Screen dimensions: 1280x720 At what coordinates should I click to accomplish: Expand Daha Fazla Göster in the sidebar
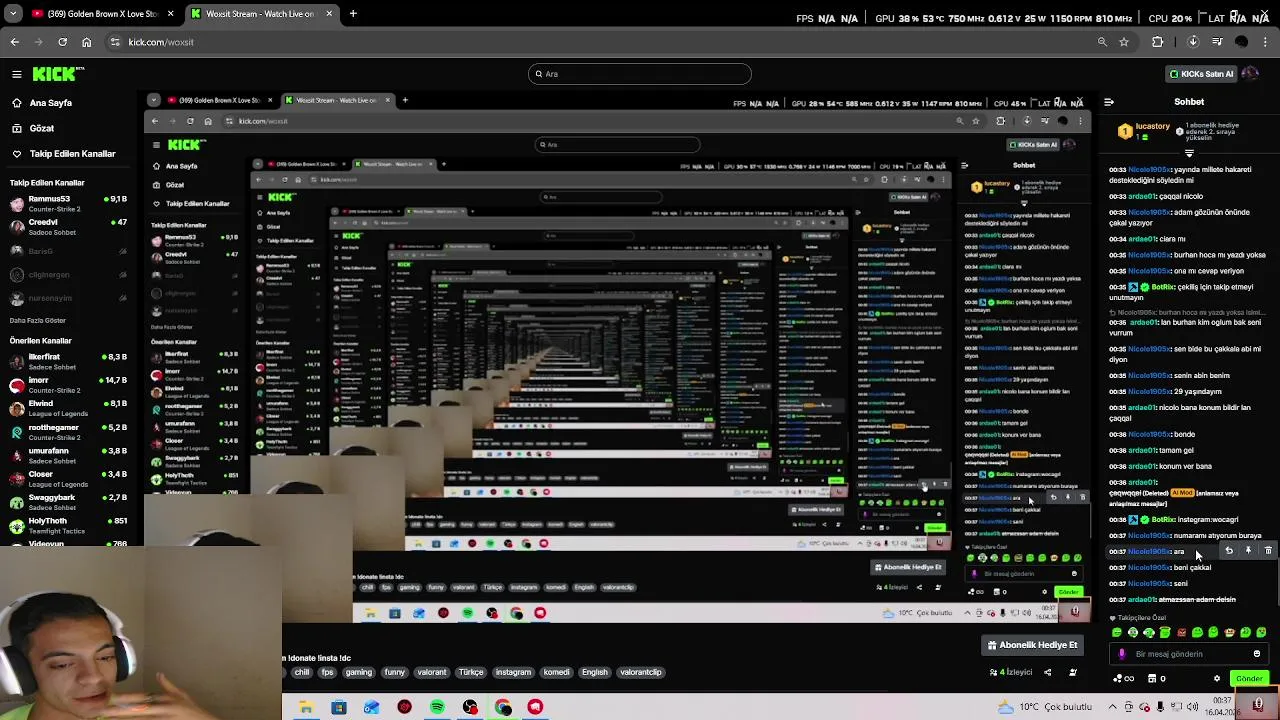pyautogui.click(x=38, y=321)
